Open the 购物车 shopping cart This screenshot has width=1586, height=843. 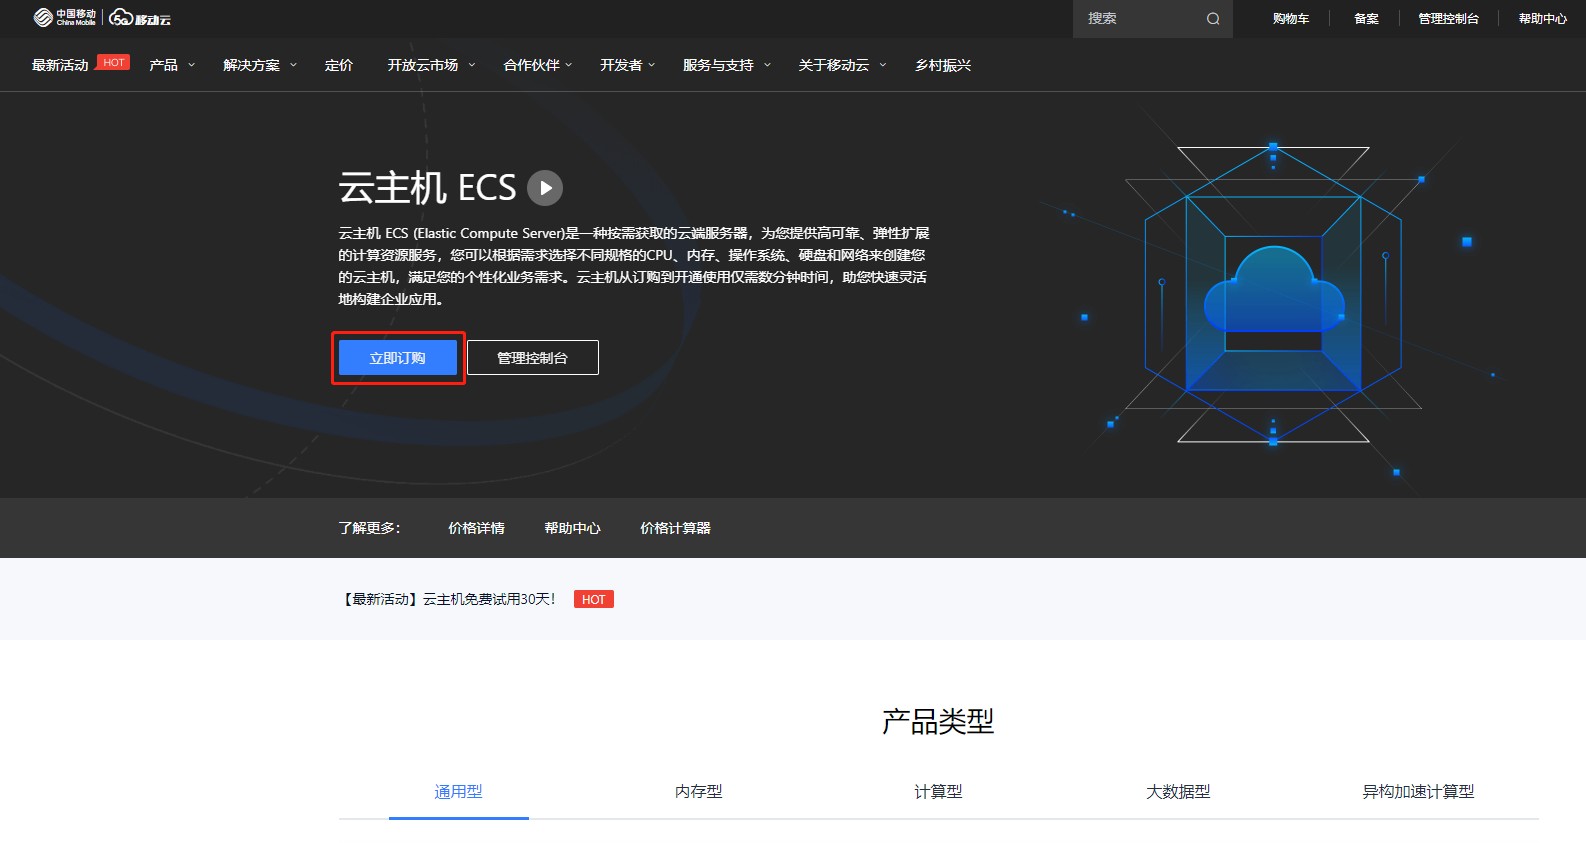point(1291,18)
